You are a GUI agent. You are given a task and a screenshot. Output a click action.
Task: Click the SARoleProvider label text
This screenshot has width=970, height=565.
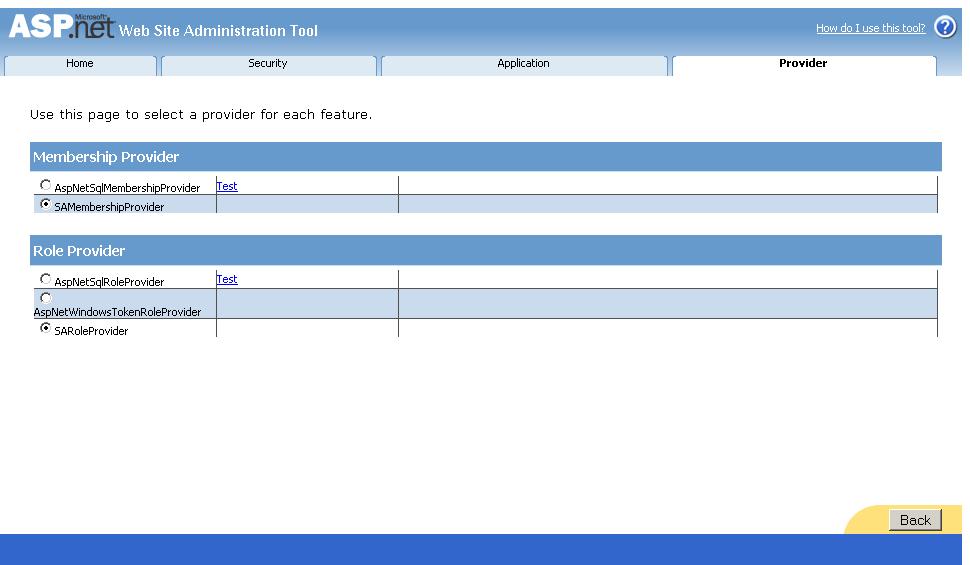tap(92, 331)
